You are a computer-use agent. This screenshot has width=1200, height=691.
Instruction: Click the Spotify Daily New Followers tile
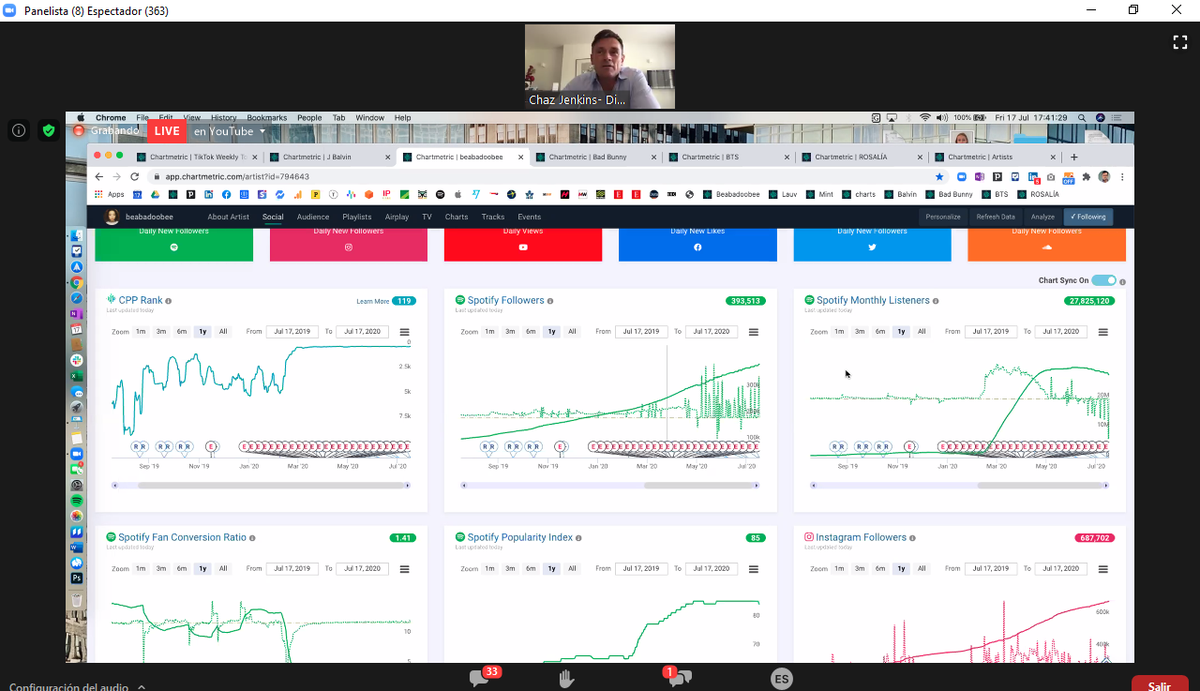tap(174, 244)
